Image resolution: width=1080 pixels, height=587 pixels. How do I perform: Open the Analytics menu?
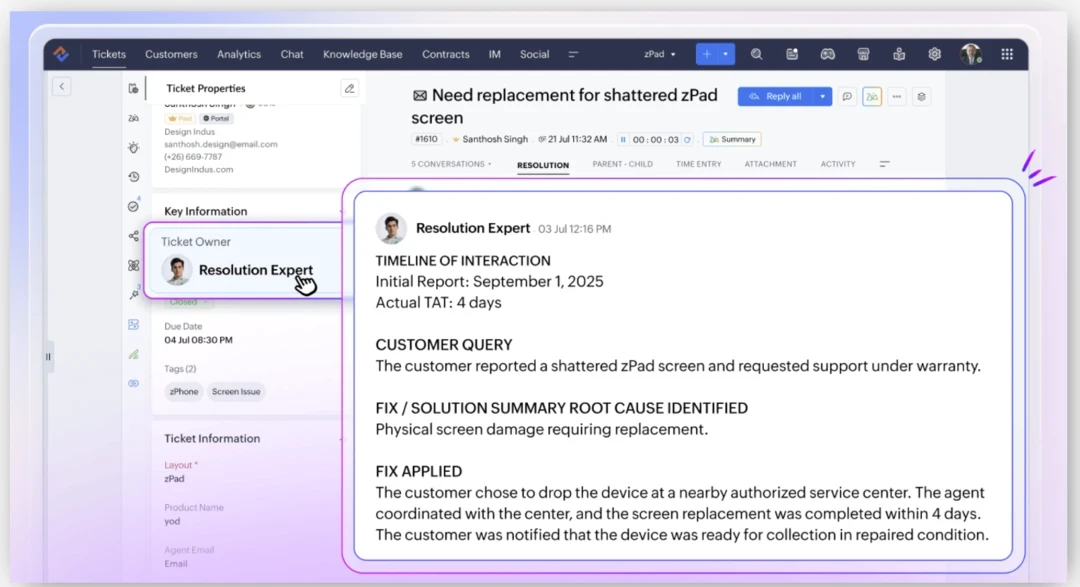click(239, 54)
